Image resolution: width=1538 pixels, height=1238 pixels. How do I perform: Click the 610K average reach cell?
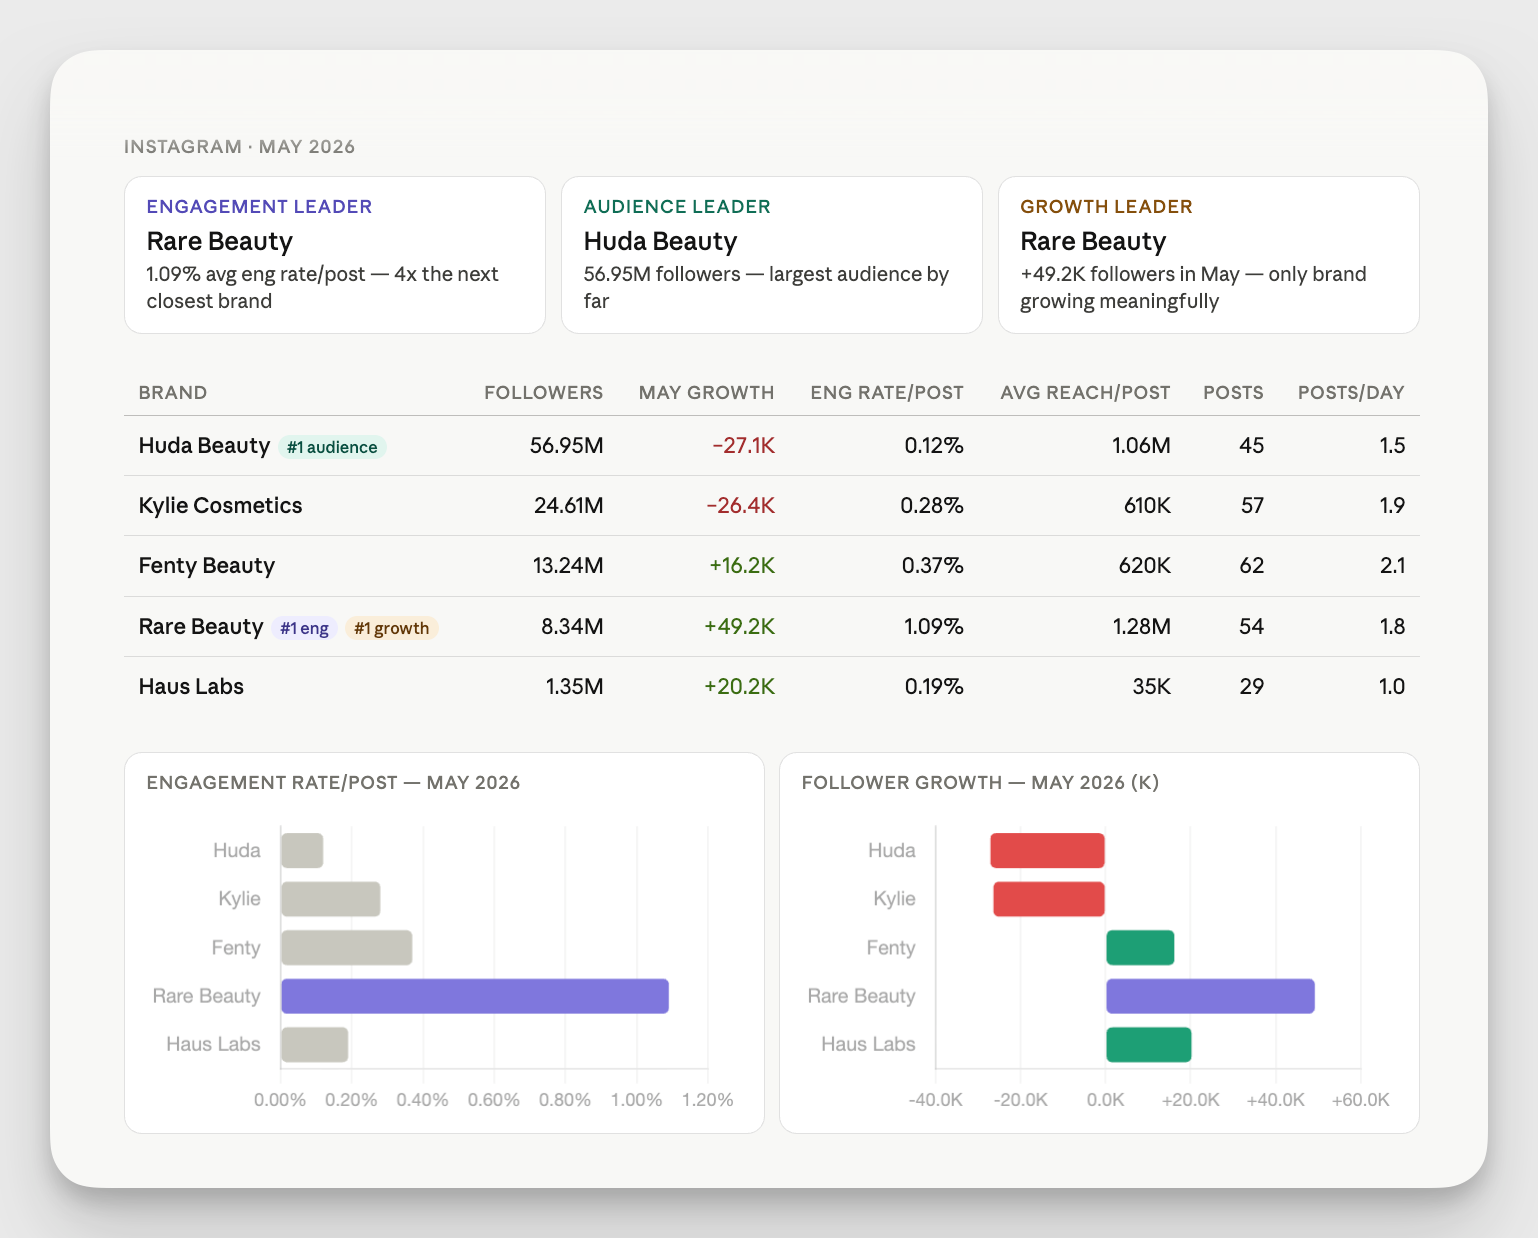pos(1147,506)
